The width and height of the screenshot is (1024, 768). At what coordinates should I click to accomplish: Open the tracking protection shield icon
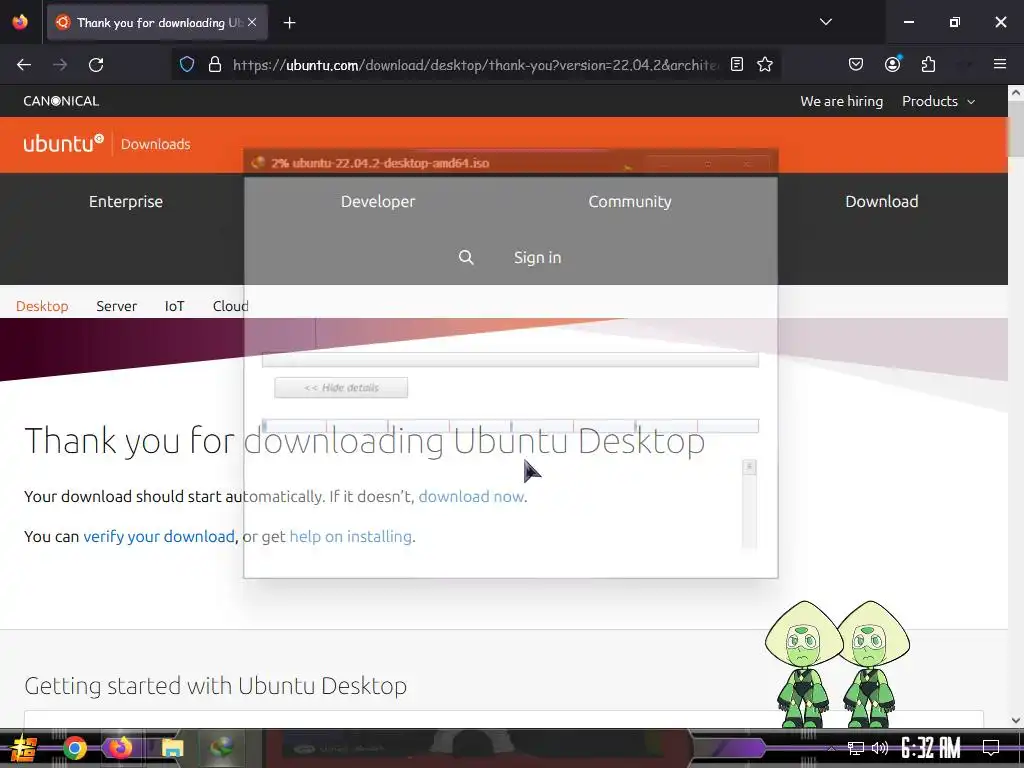pos(187,65)
